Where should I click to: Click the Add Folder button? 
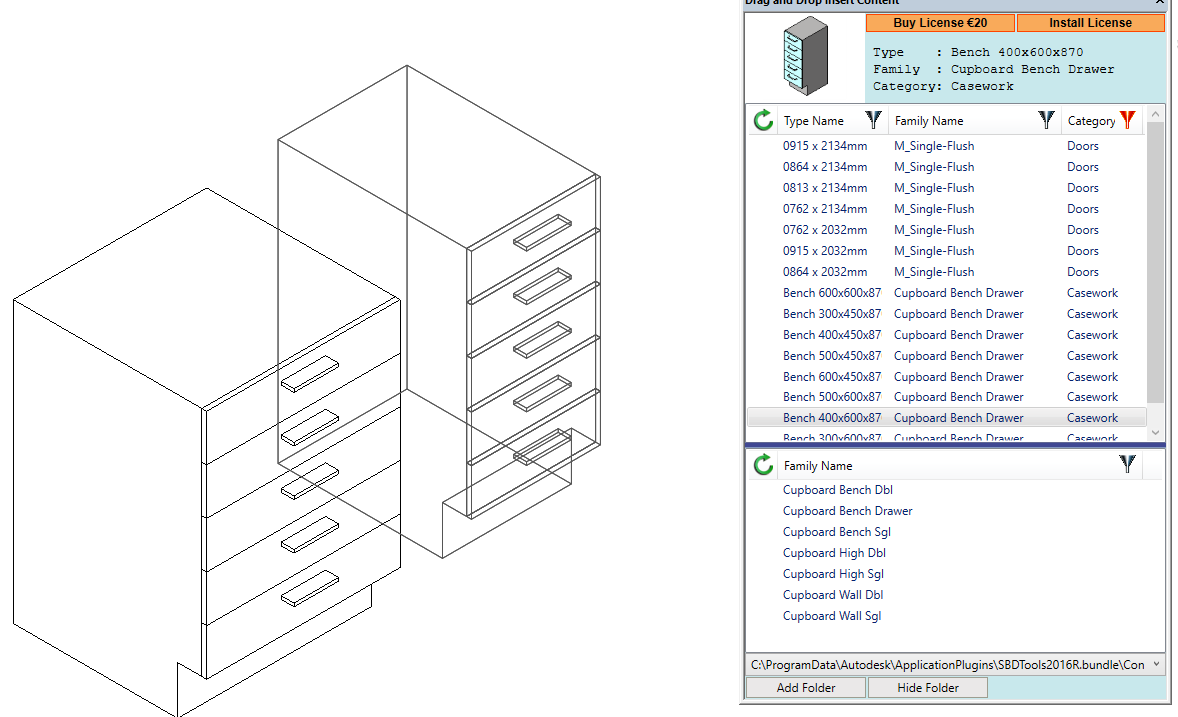[805, 687]
